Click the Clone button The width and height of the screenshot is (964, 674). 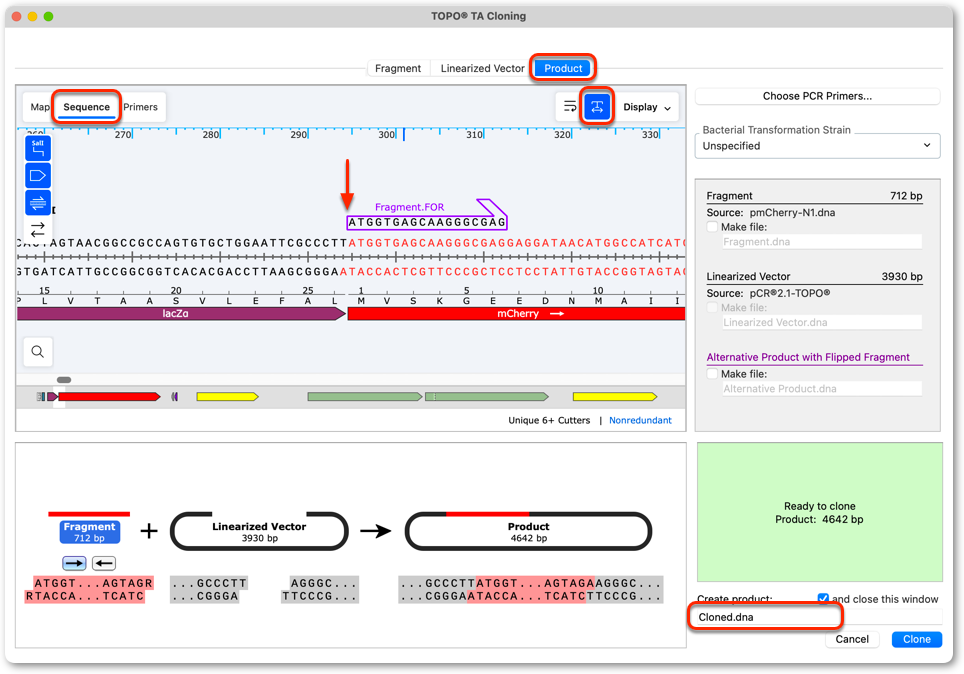[x=916, y=640]
